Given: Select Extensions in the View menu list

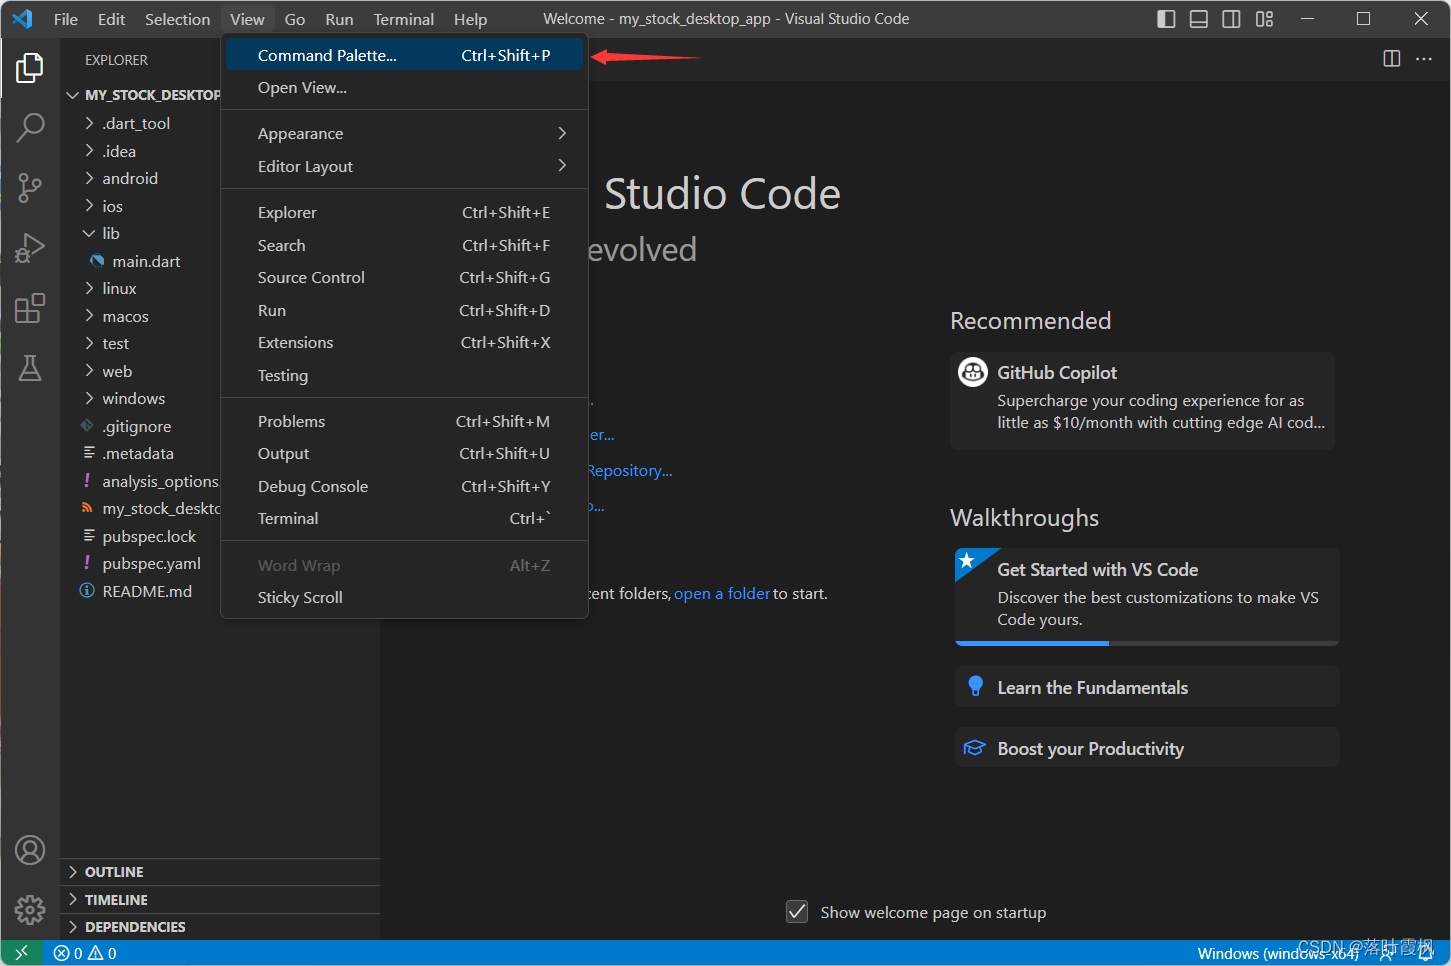Looking at the screenshot, I should click(404, 342).
